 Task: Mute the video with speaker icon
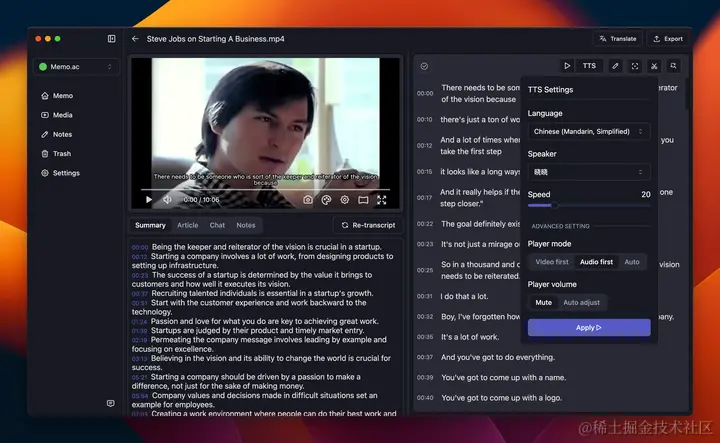click(x=168, y=200)
